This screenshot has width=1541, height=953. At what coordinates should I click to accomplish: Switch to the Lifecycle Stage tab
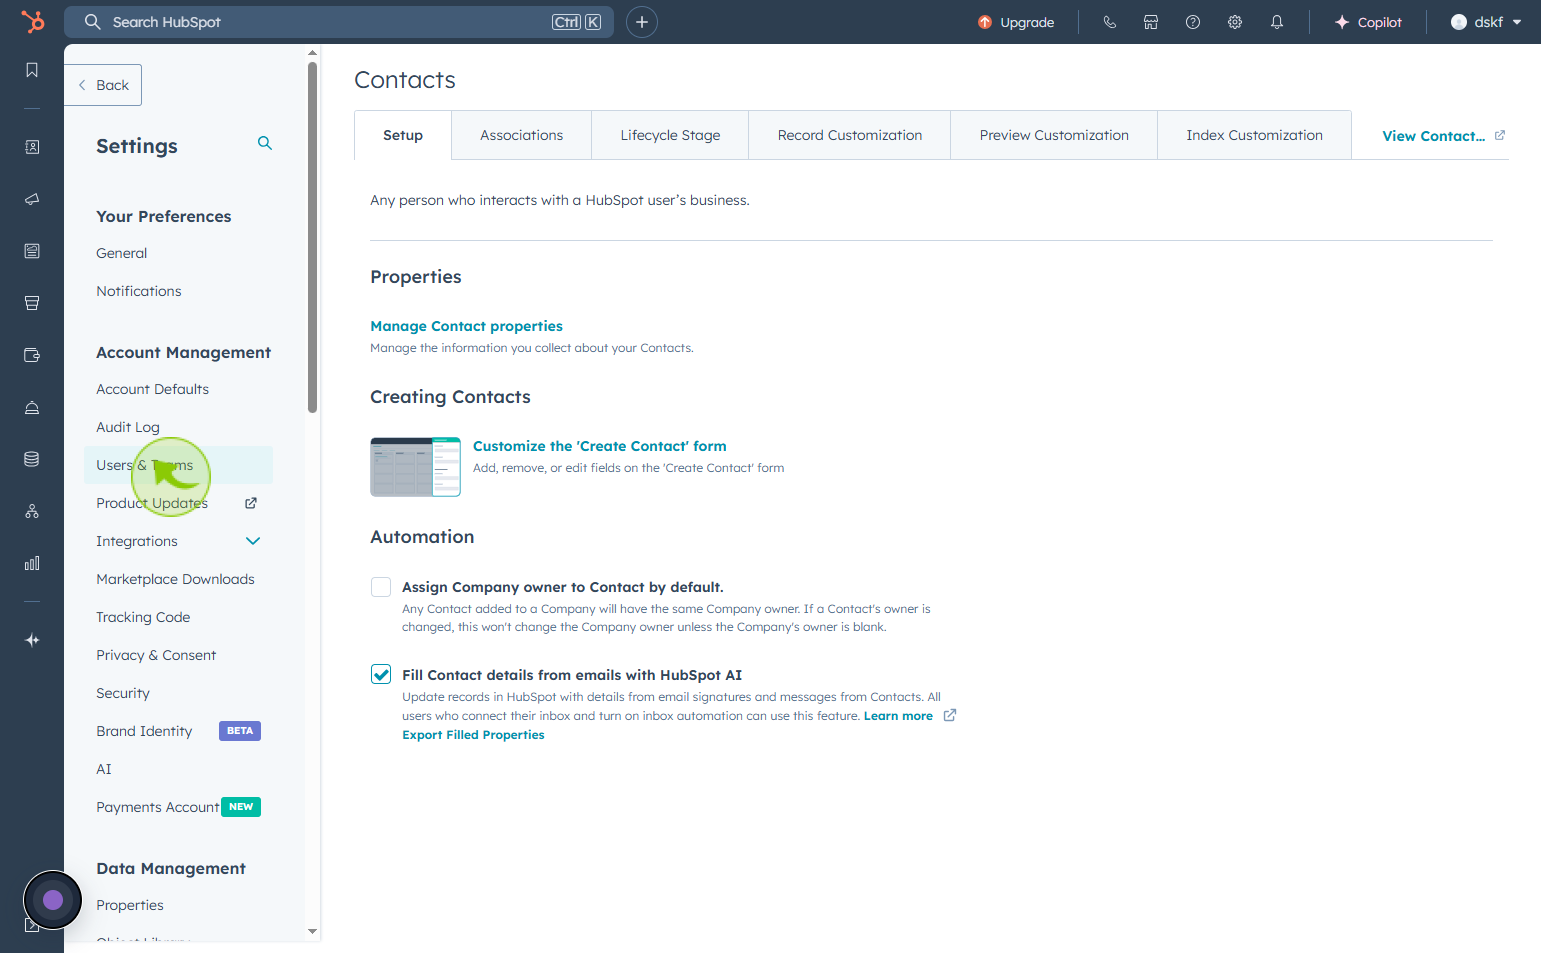[x=670, y=135]
